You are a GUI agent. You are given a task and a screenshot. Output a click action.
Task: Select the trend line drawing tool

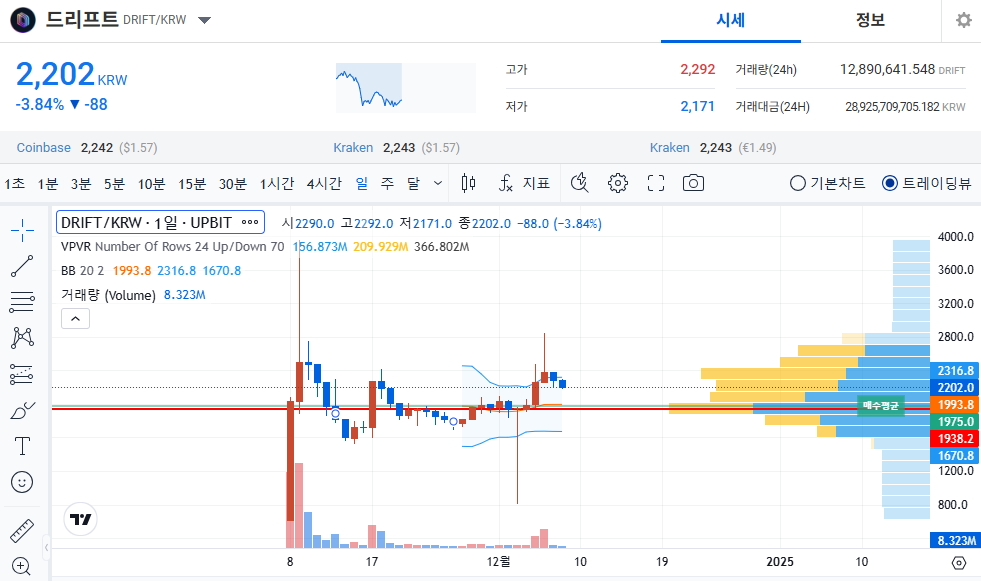[22, 266]
